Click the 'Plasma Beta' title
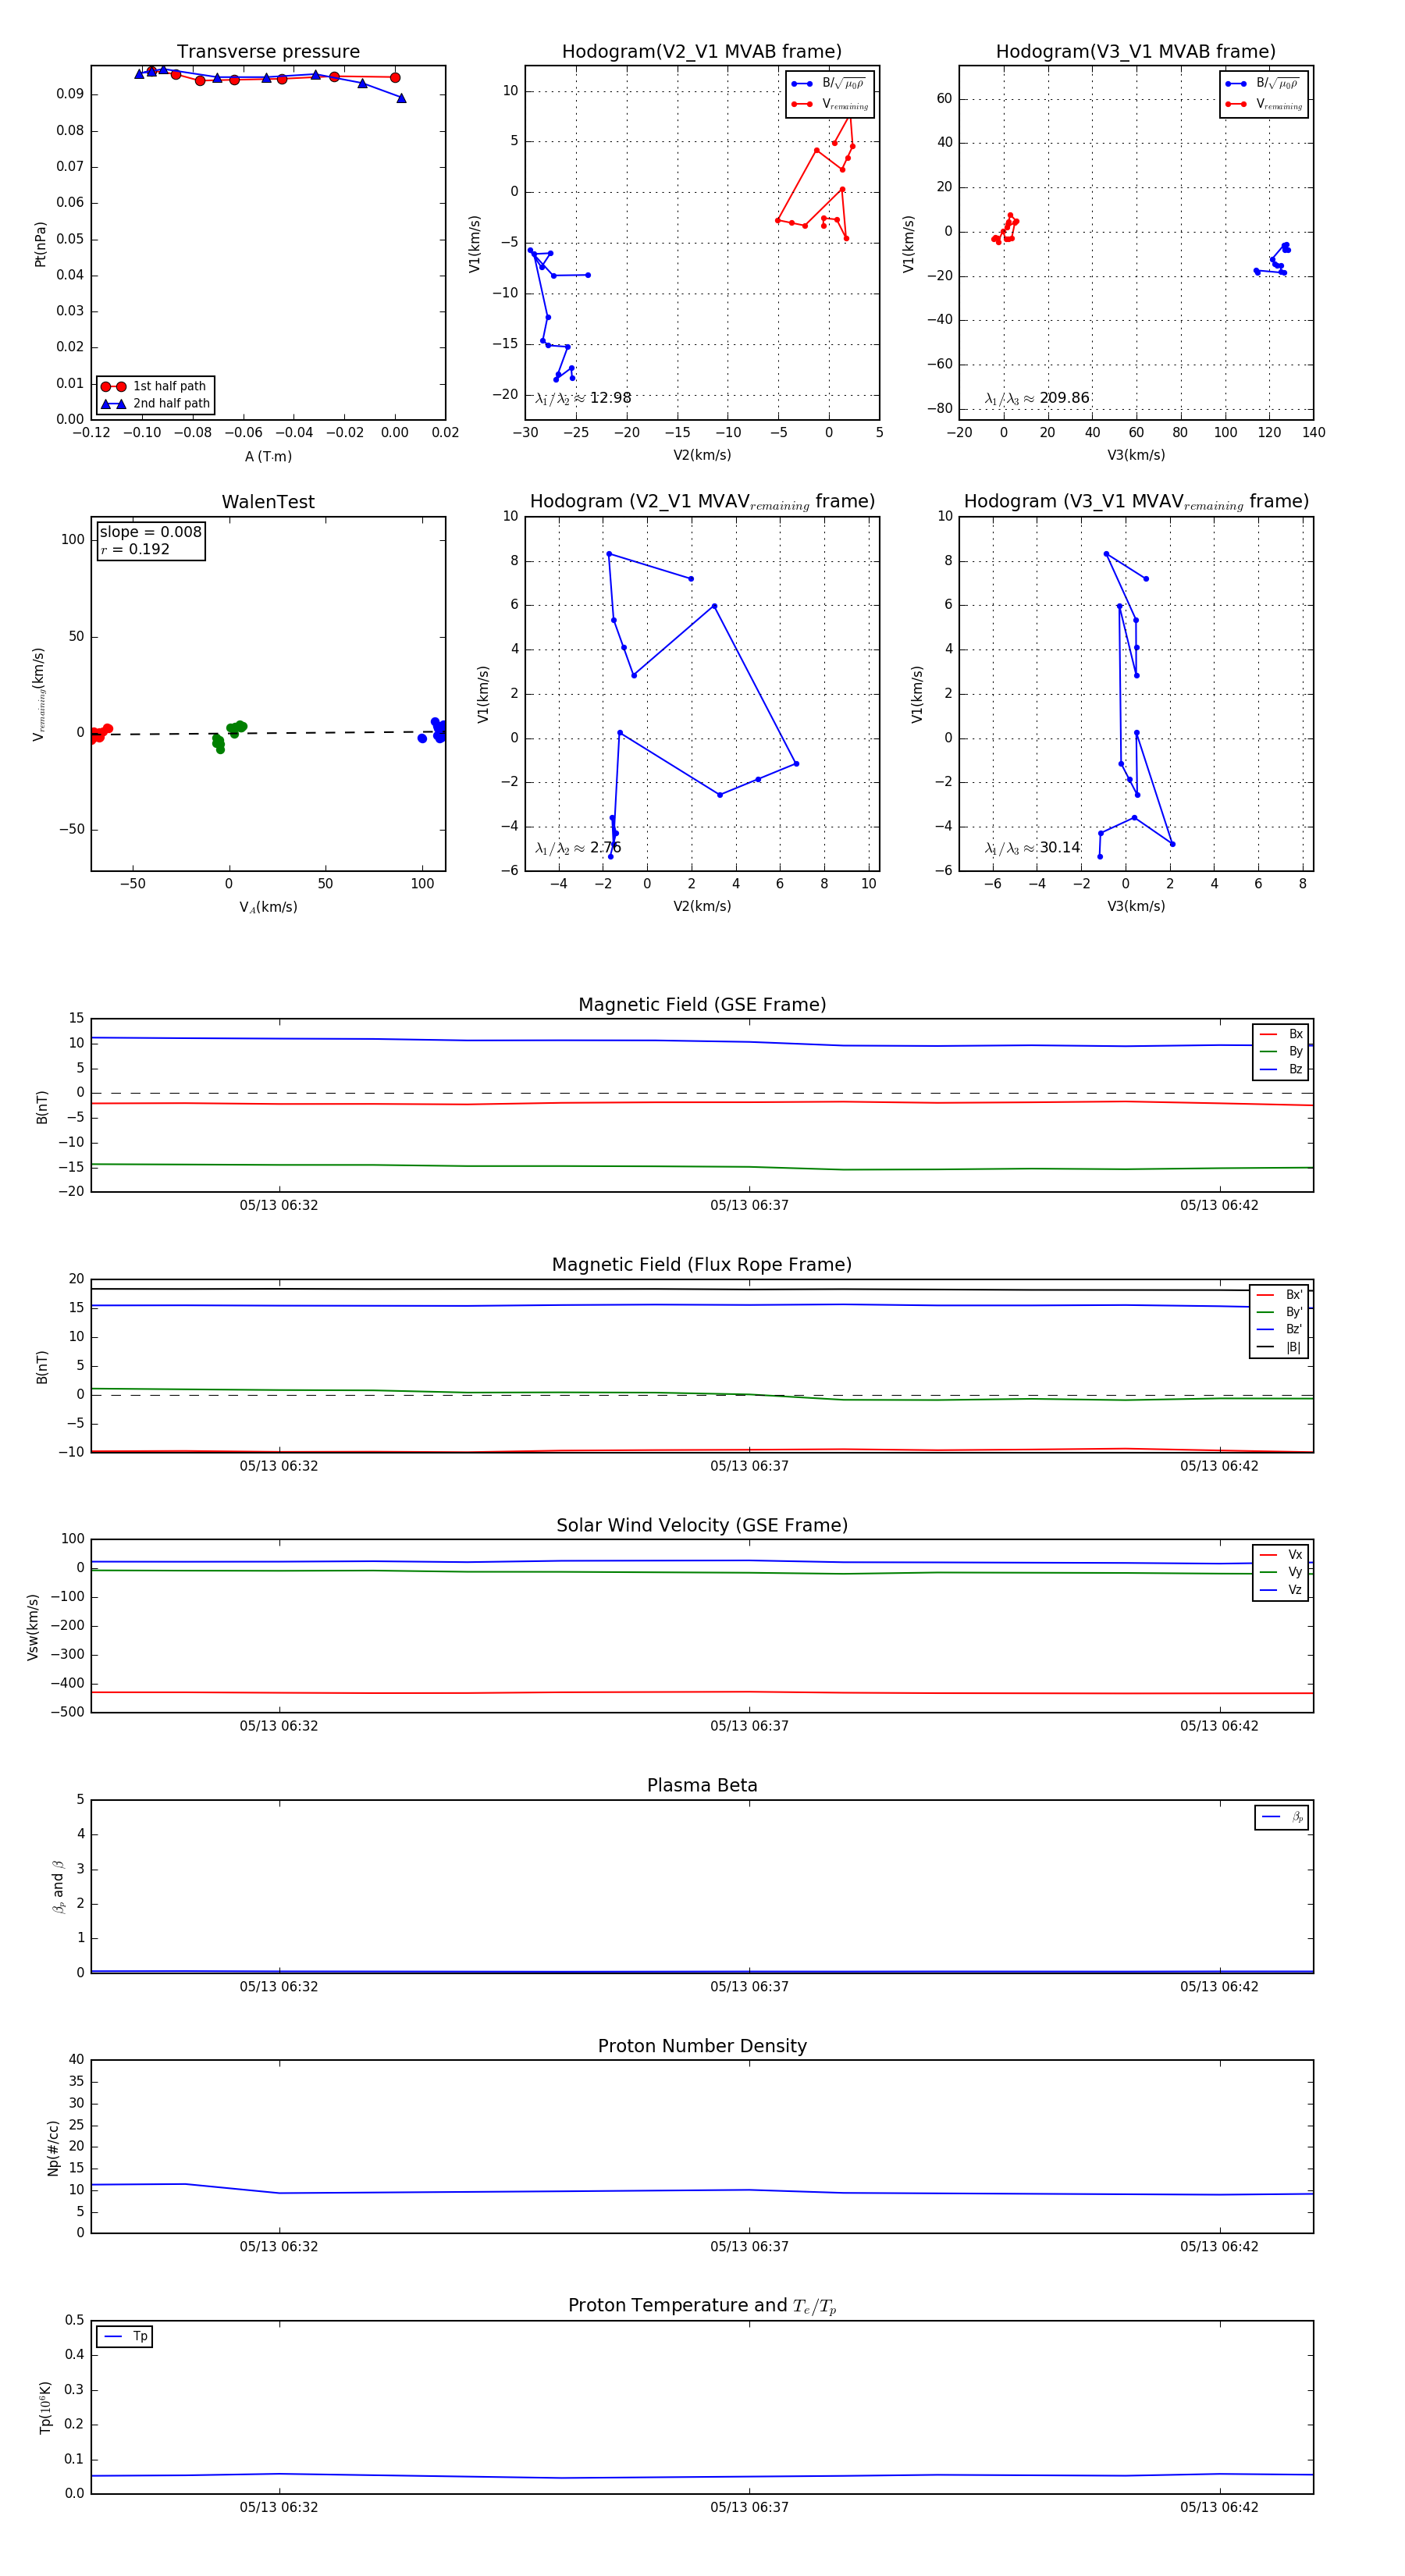 (702, 1785)
